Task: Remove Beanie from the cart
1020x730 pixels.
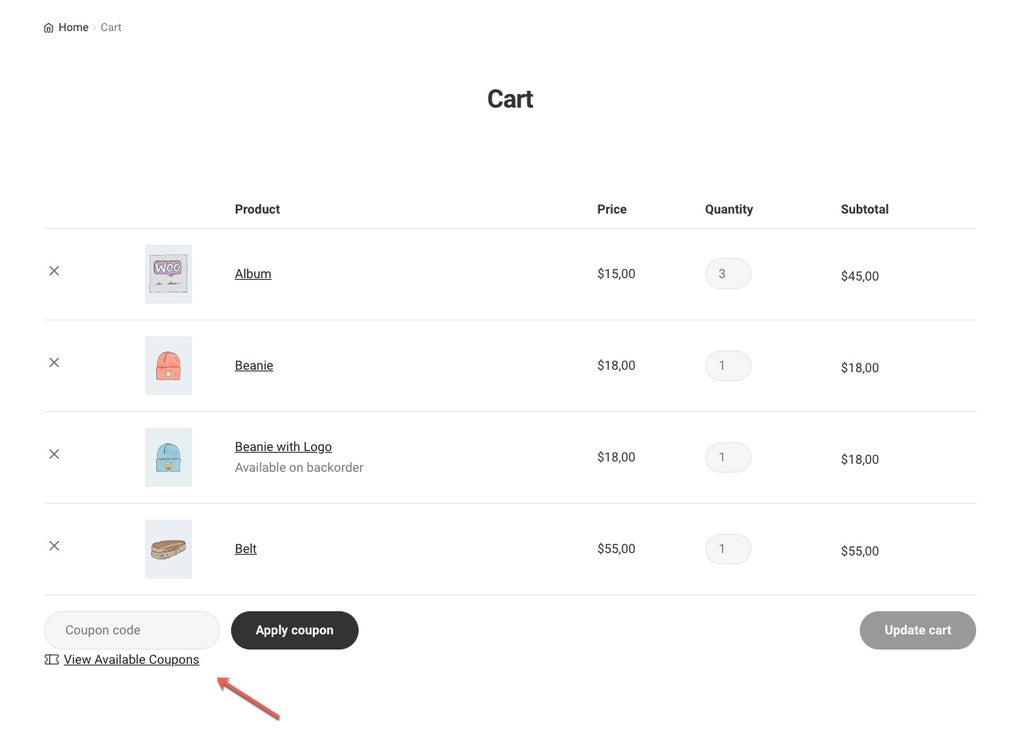Action: [54, 363]
